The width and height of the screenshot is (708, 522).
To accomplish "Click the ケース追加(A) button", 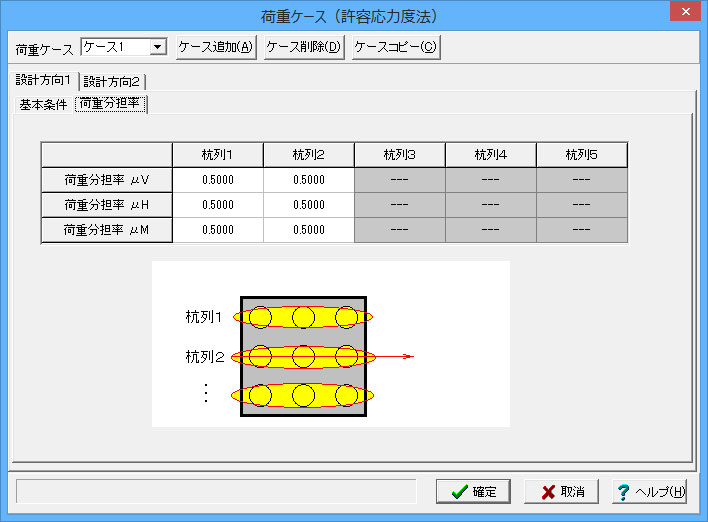I will tap(216, 47).
